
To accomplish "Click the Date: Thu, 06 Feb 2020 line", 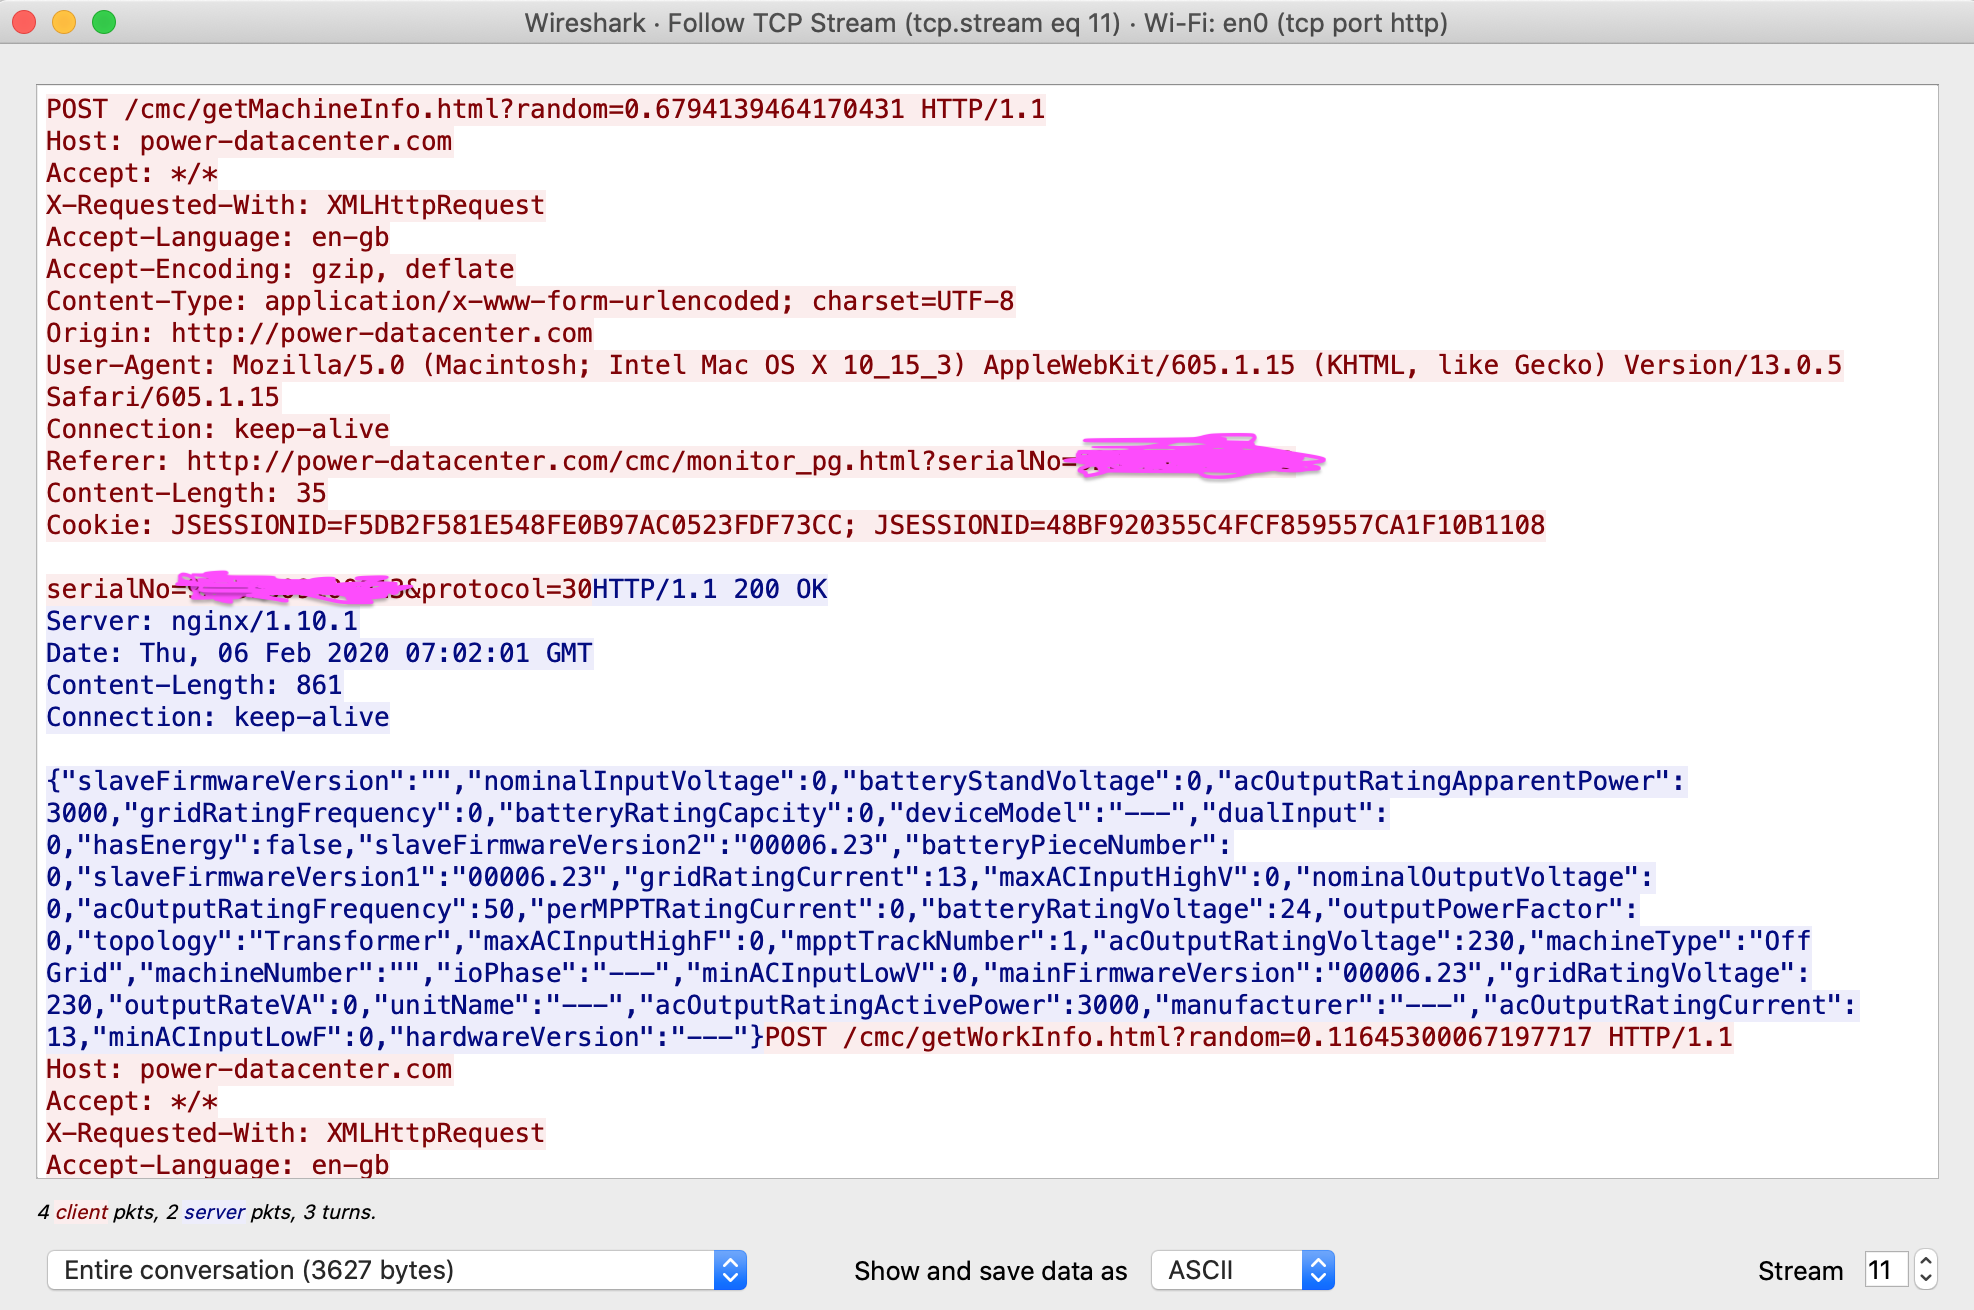I will point(319,653).
